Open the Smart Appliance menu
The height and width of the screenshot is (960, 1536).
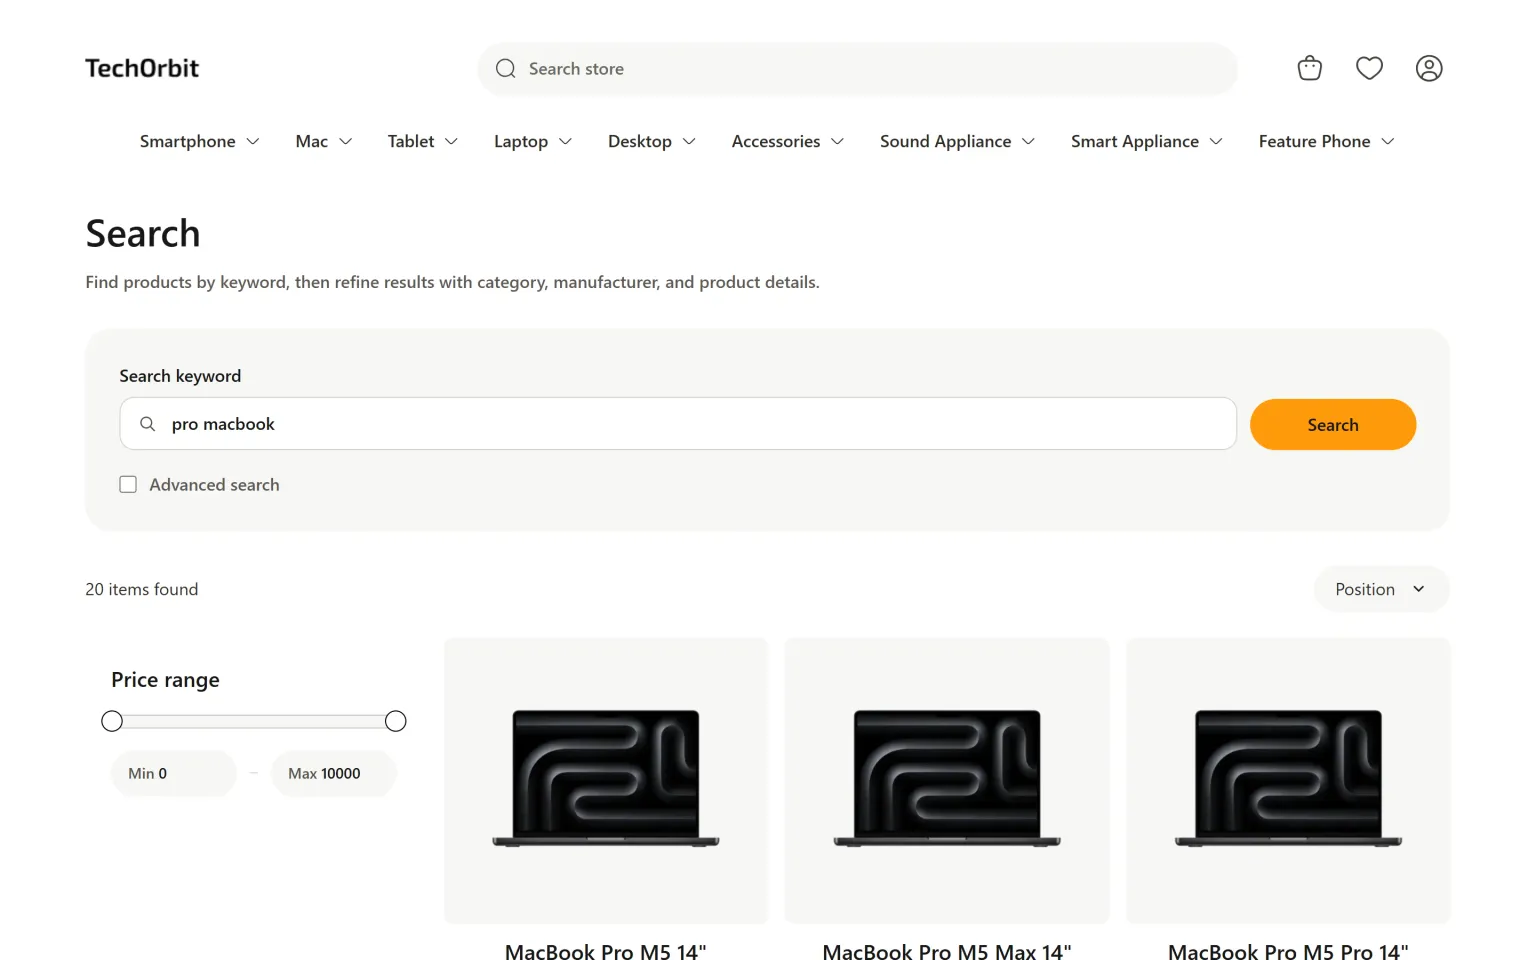click(1146, 141)
